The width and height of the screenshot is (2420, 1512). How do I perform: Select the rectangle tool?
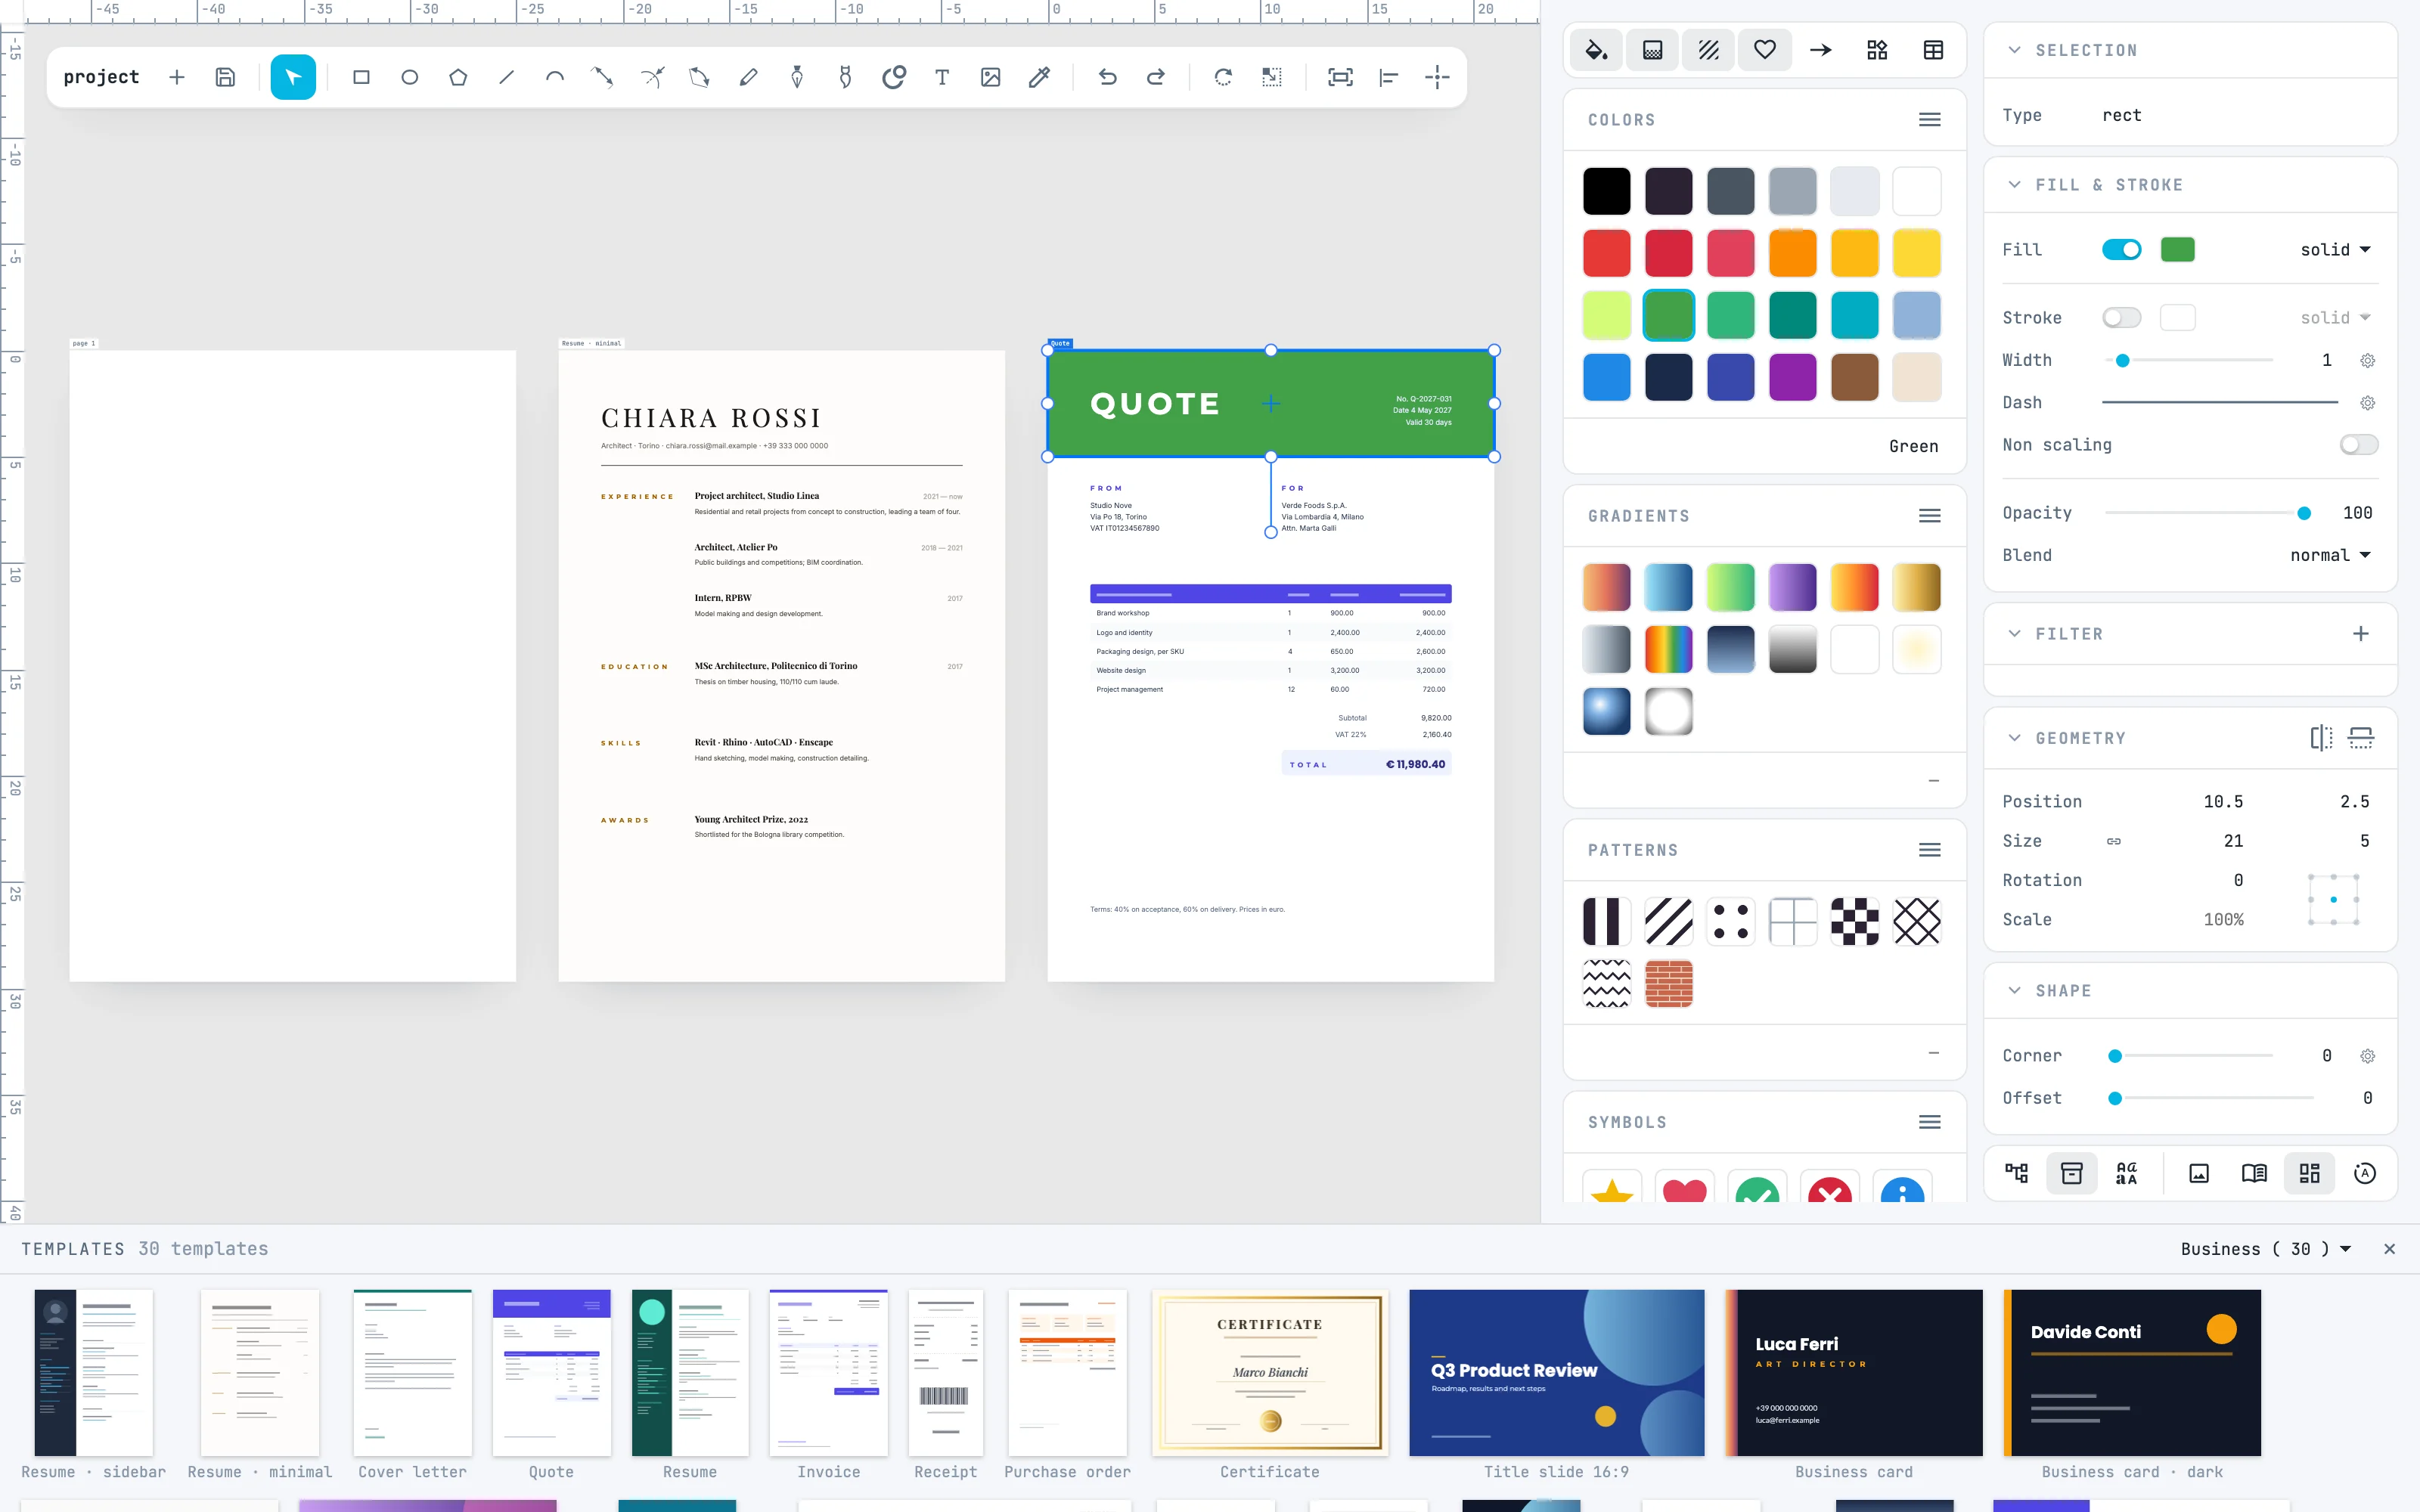click(x=361, y=77)
